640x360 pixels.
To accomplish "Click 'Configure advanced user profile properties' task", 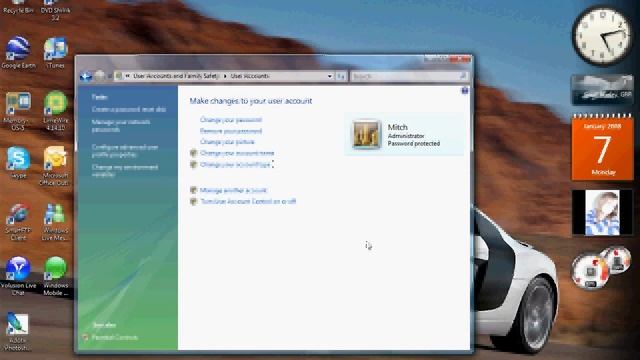I will point(125,151).
